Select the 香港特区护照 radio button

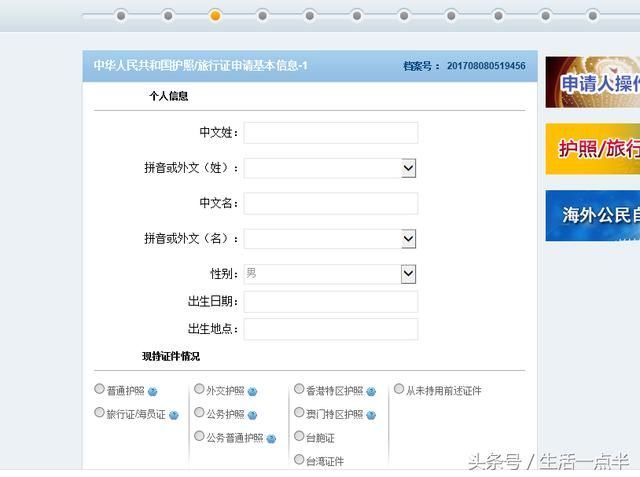[x=299, y=388]
